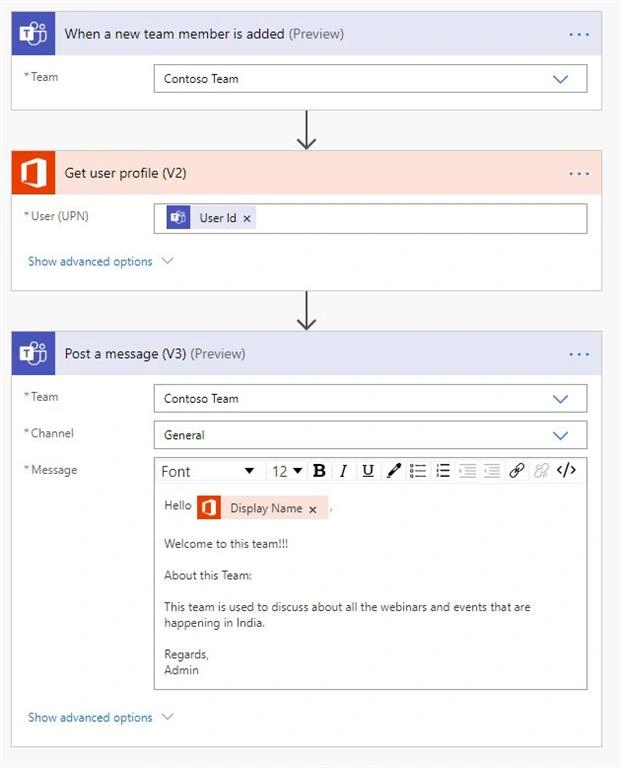This screenshot has height=768, width=622.
Task: Toggle italic formatting in the message editor
Action: click(x=343, y=471)
